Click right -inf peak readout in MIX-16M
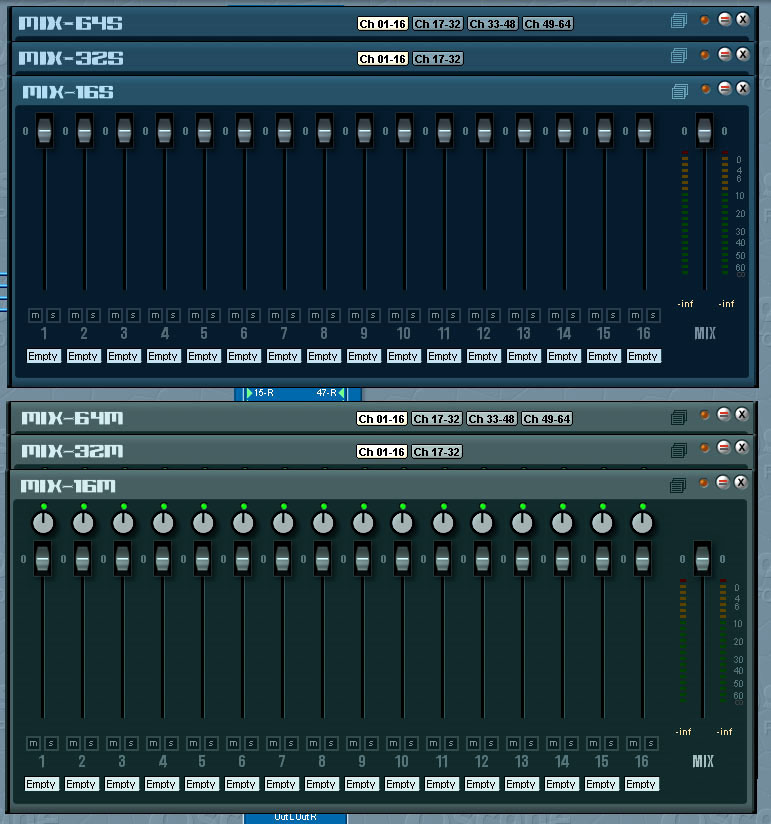This screenshot has height=824, width=771. click(724, 732)
